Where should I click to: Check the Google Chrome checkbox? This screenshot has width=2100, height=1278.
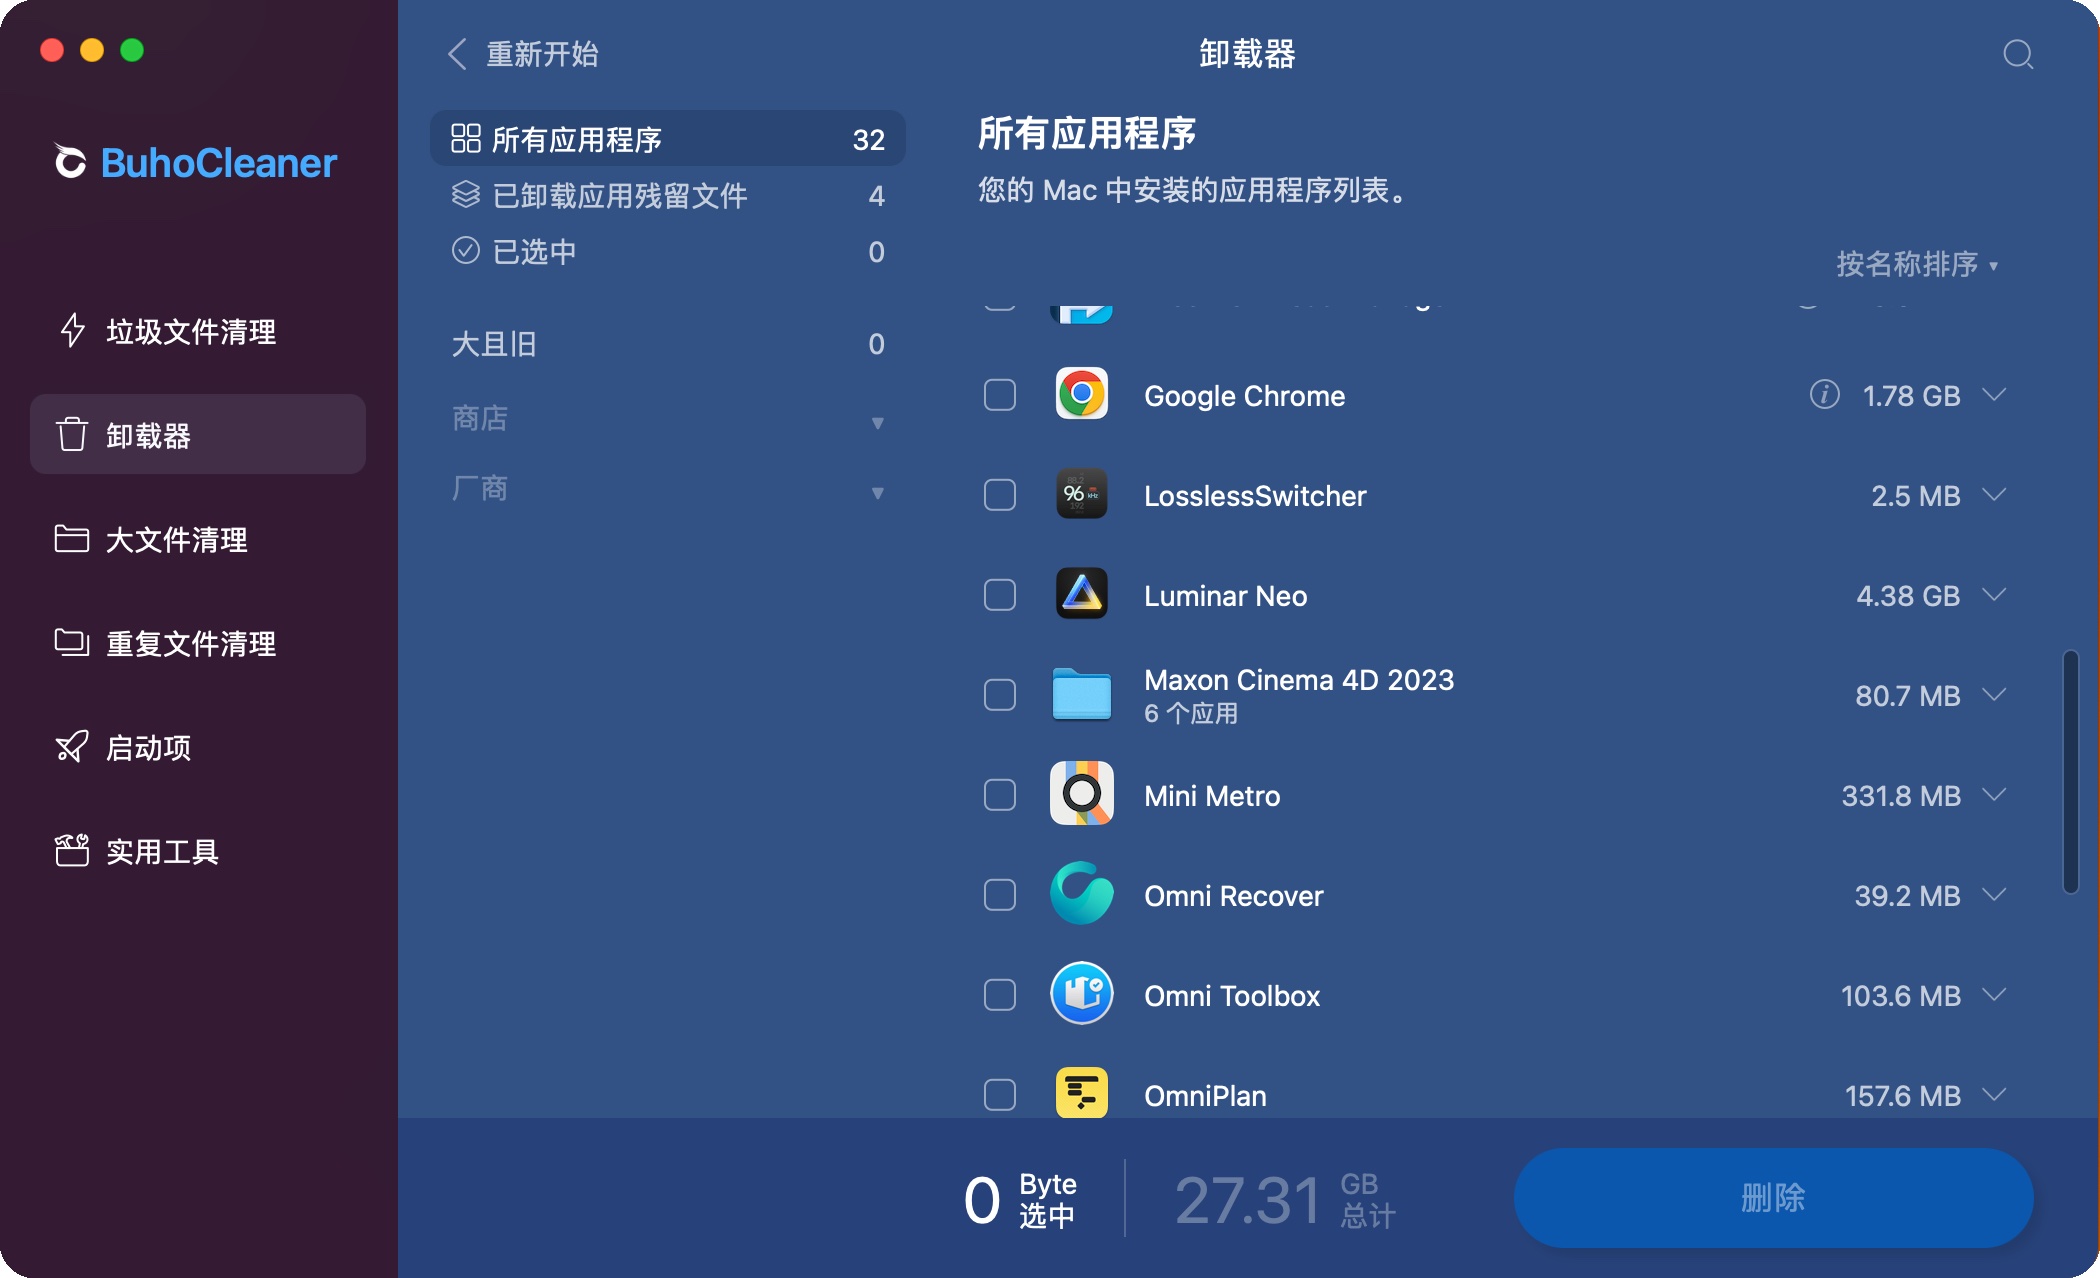click(x=999, y=395)
